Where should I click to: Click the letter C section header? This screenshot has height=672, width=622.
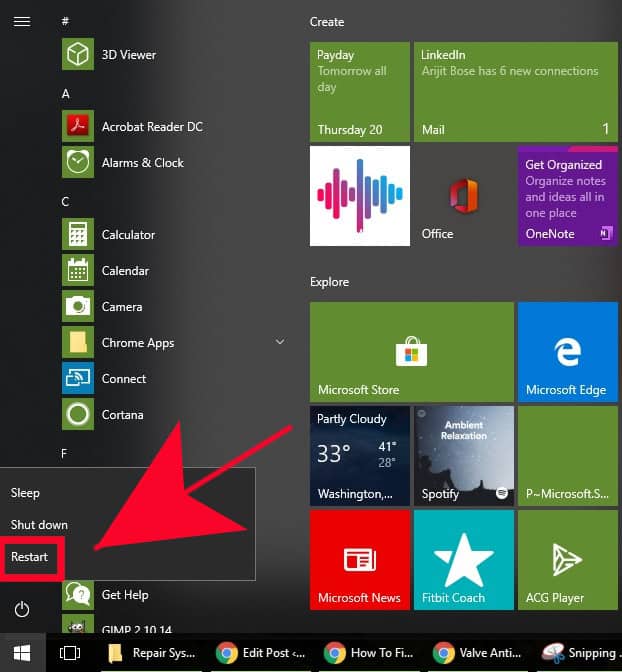[x=65, y=201]
